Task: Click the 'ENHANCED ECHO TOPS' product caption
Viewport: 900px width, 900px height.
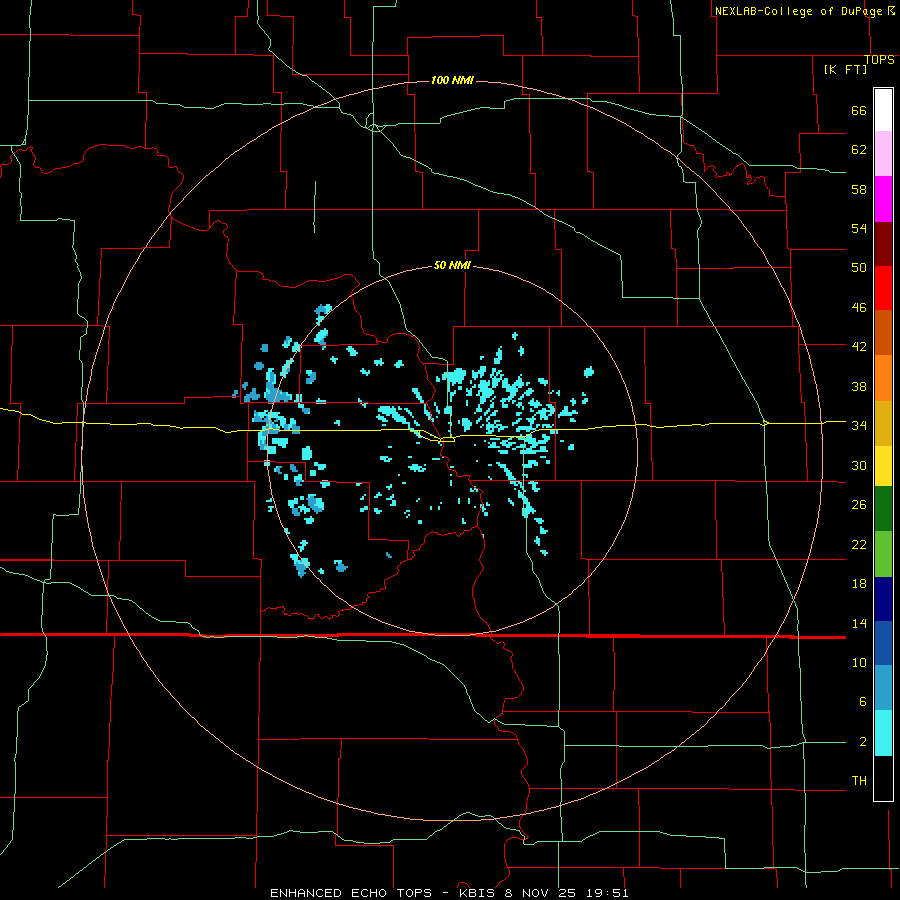Action: (351, 893)
